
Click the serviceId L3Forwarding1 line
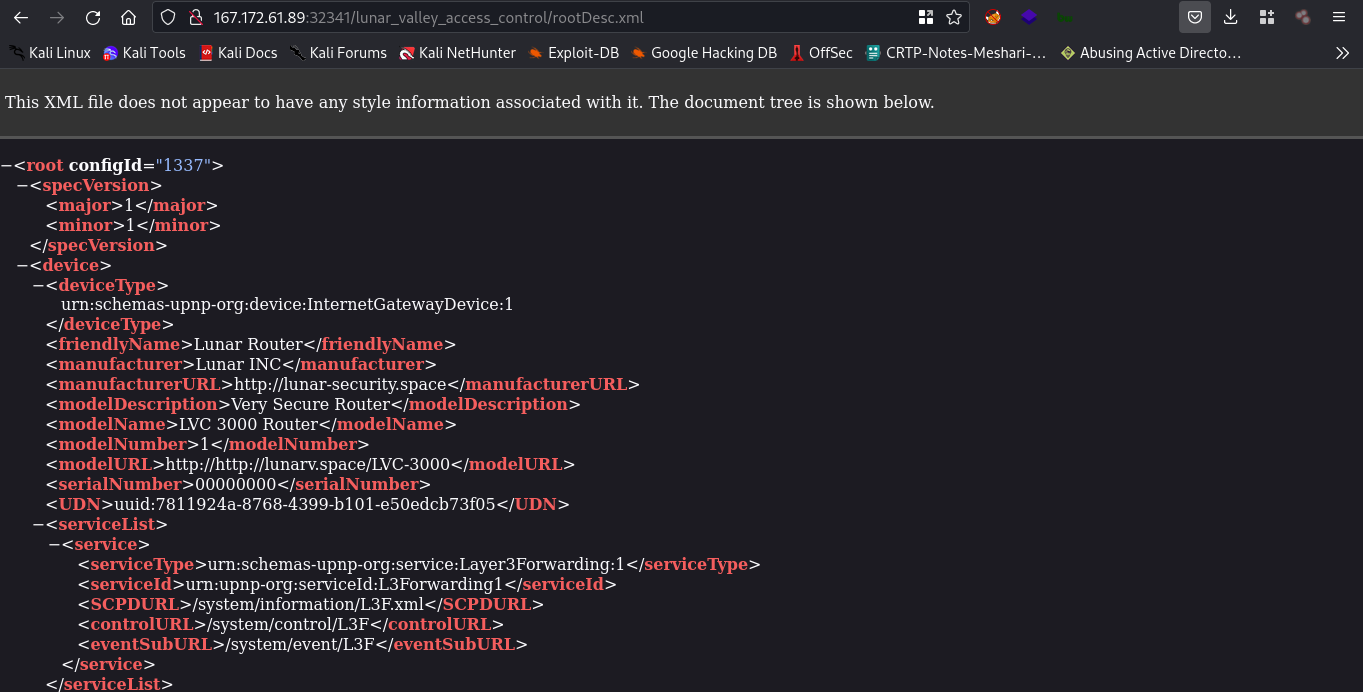(347, 584)
